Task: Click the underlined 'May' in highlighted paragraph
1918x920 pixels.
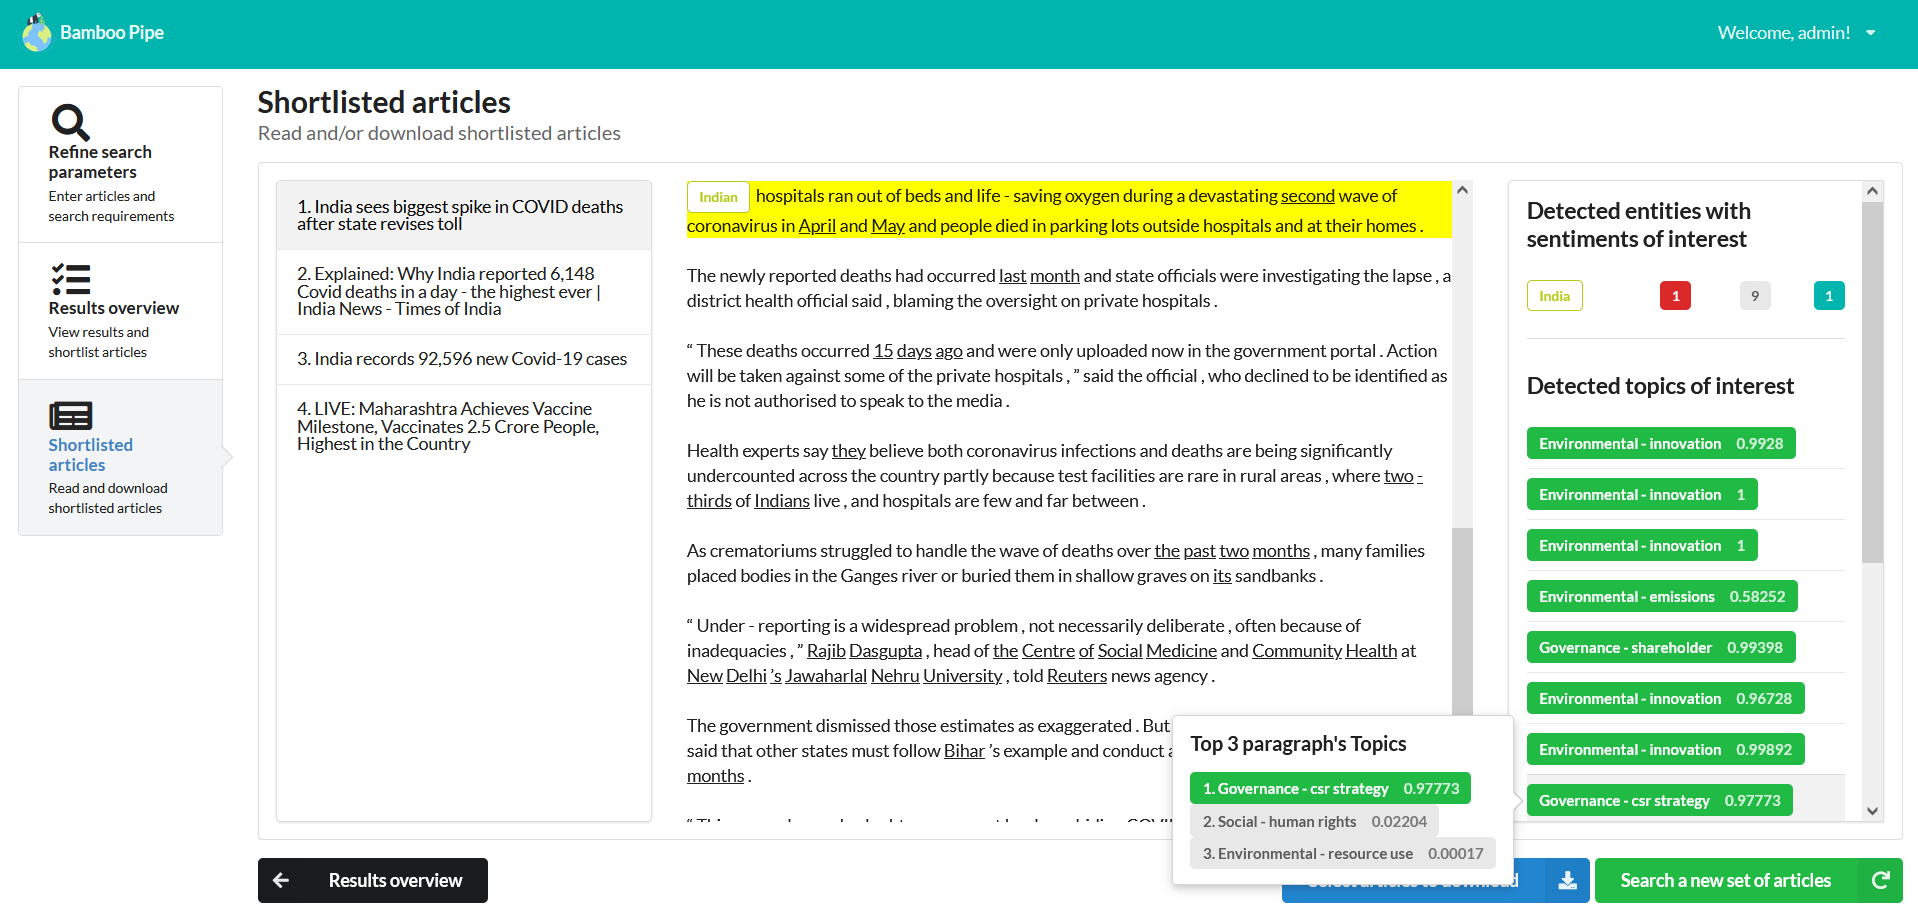Action: pyautogui.click(x=888, y=226)
